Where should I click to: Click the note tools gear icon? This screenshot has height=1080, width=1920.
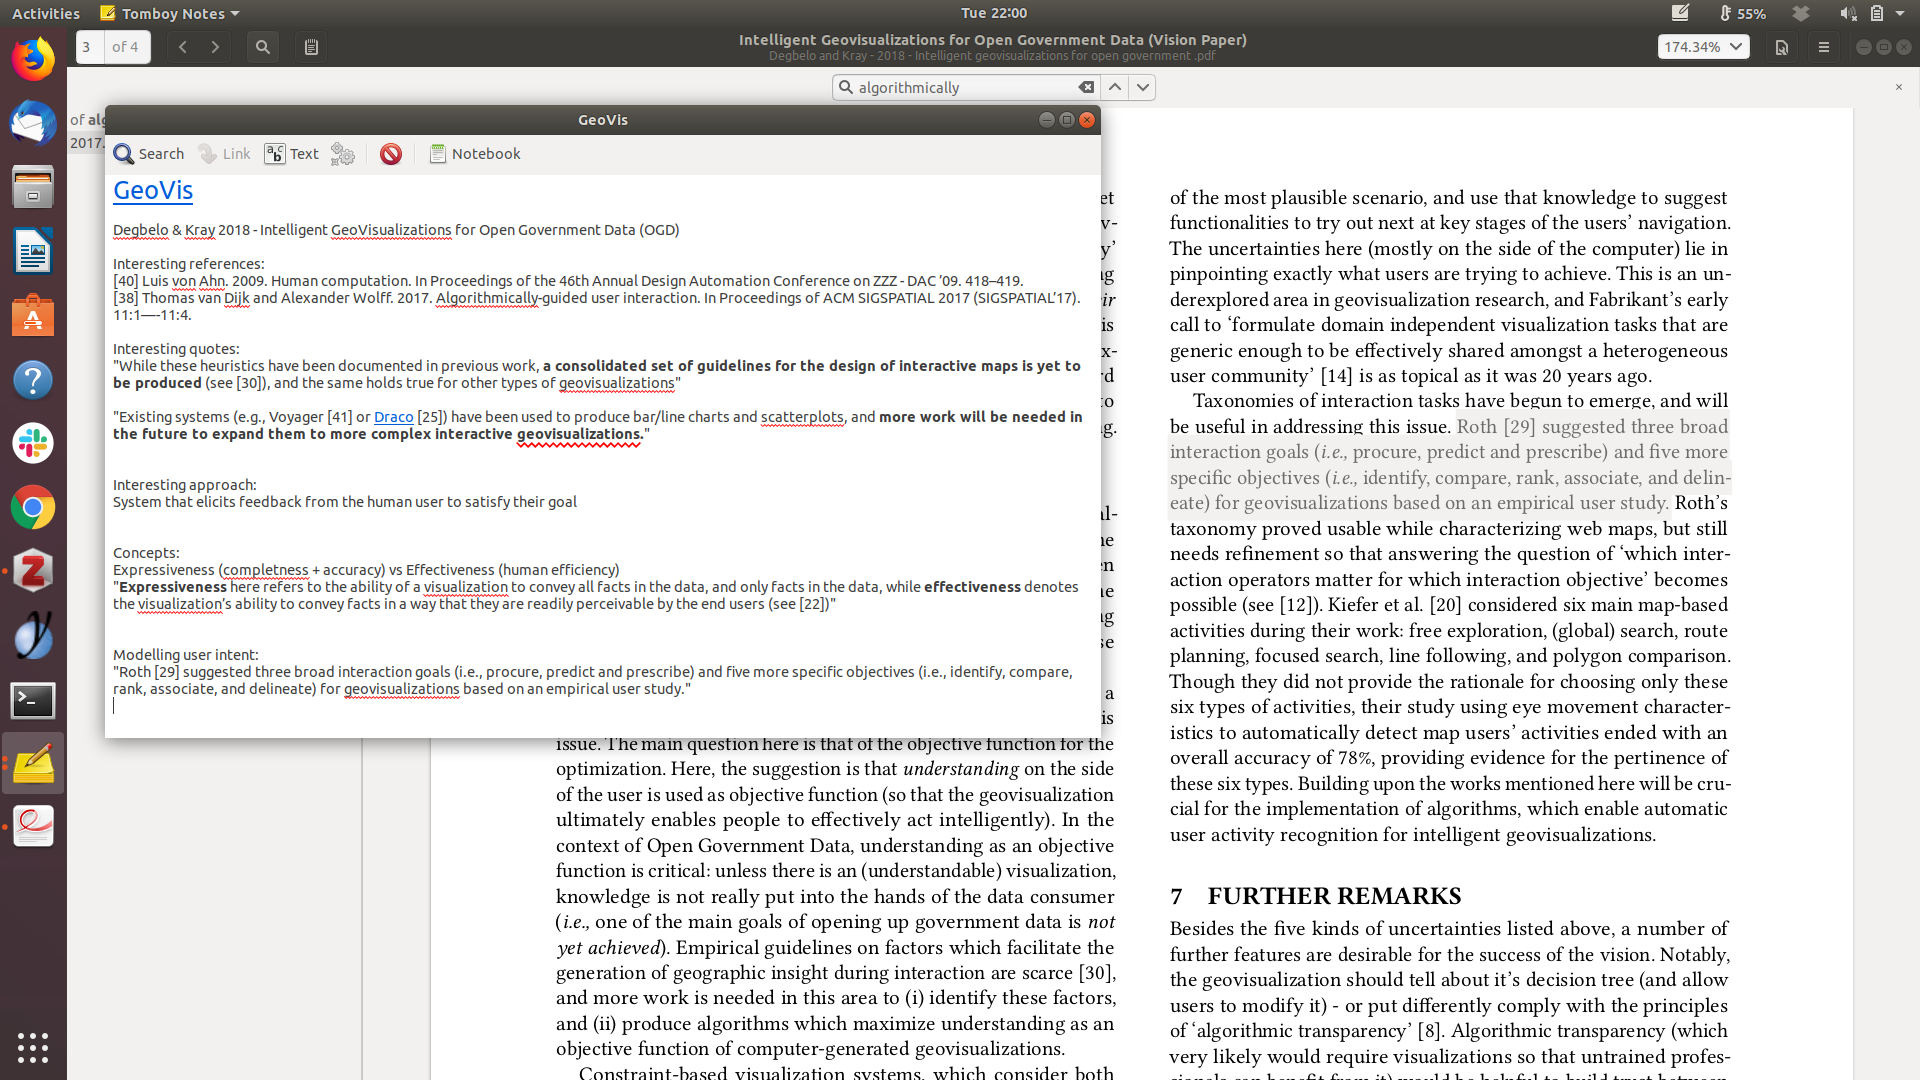[343, 154]
